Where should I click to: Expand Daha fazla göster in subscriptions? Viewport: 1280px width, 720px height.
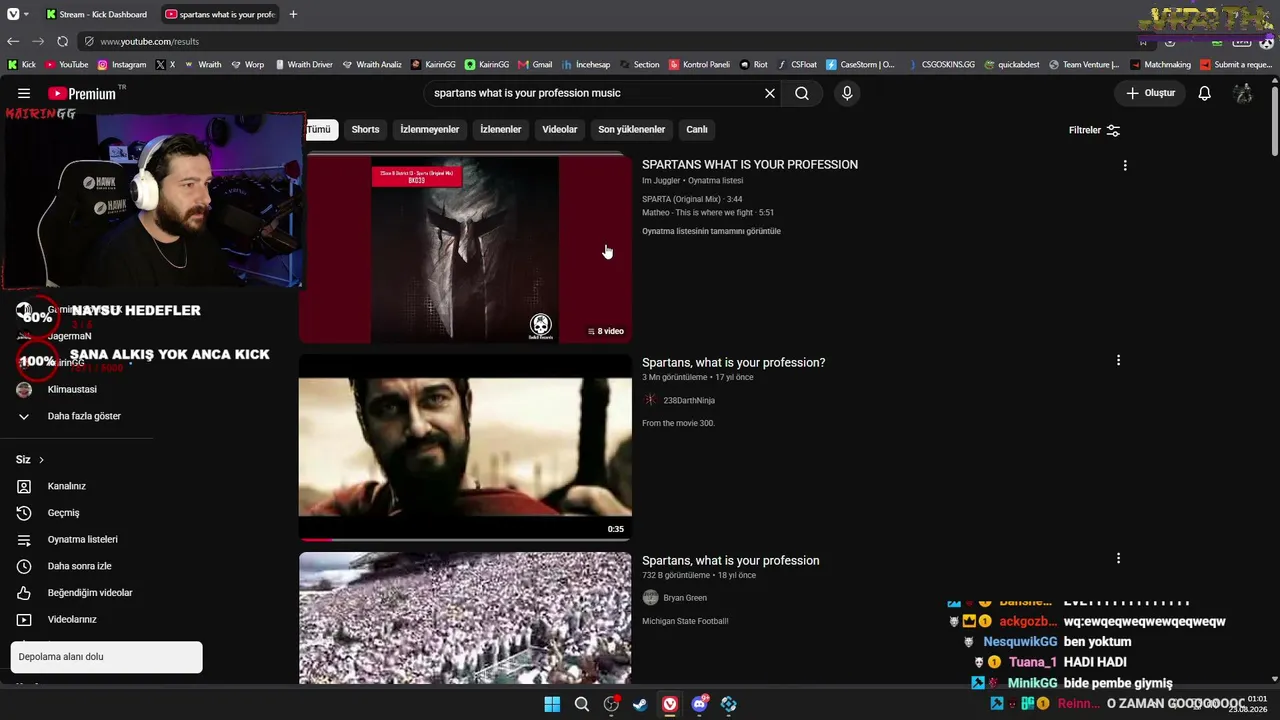(x=84, y=416)
